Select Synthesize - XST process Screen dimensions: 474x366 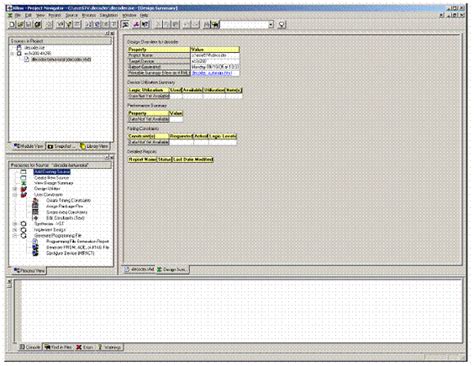(x=49, y=224)
